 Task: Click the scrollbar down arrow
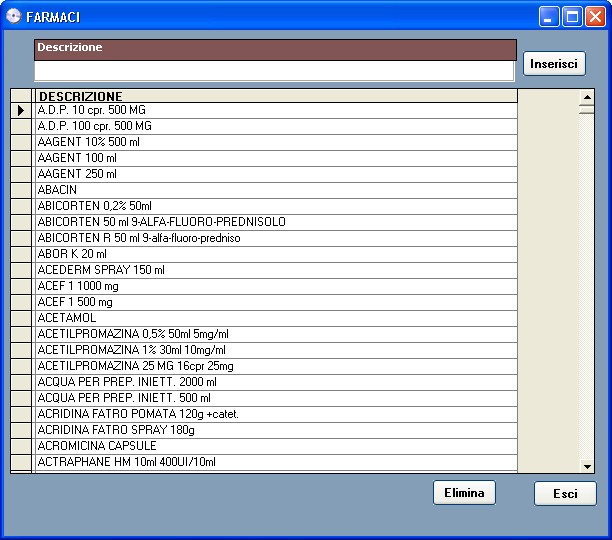(x=587, y=466)
